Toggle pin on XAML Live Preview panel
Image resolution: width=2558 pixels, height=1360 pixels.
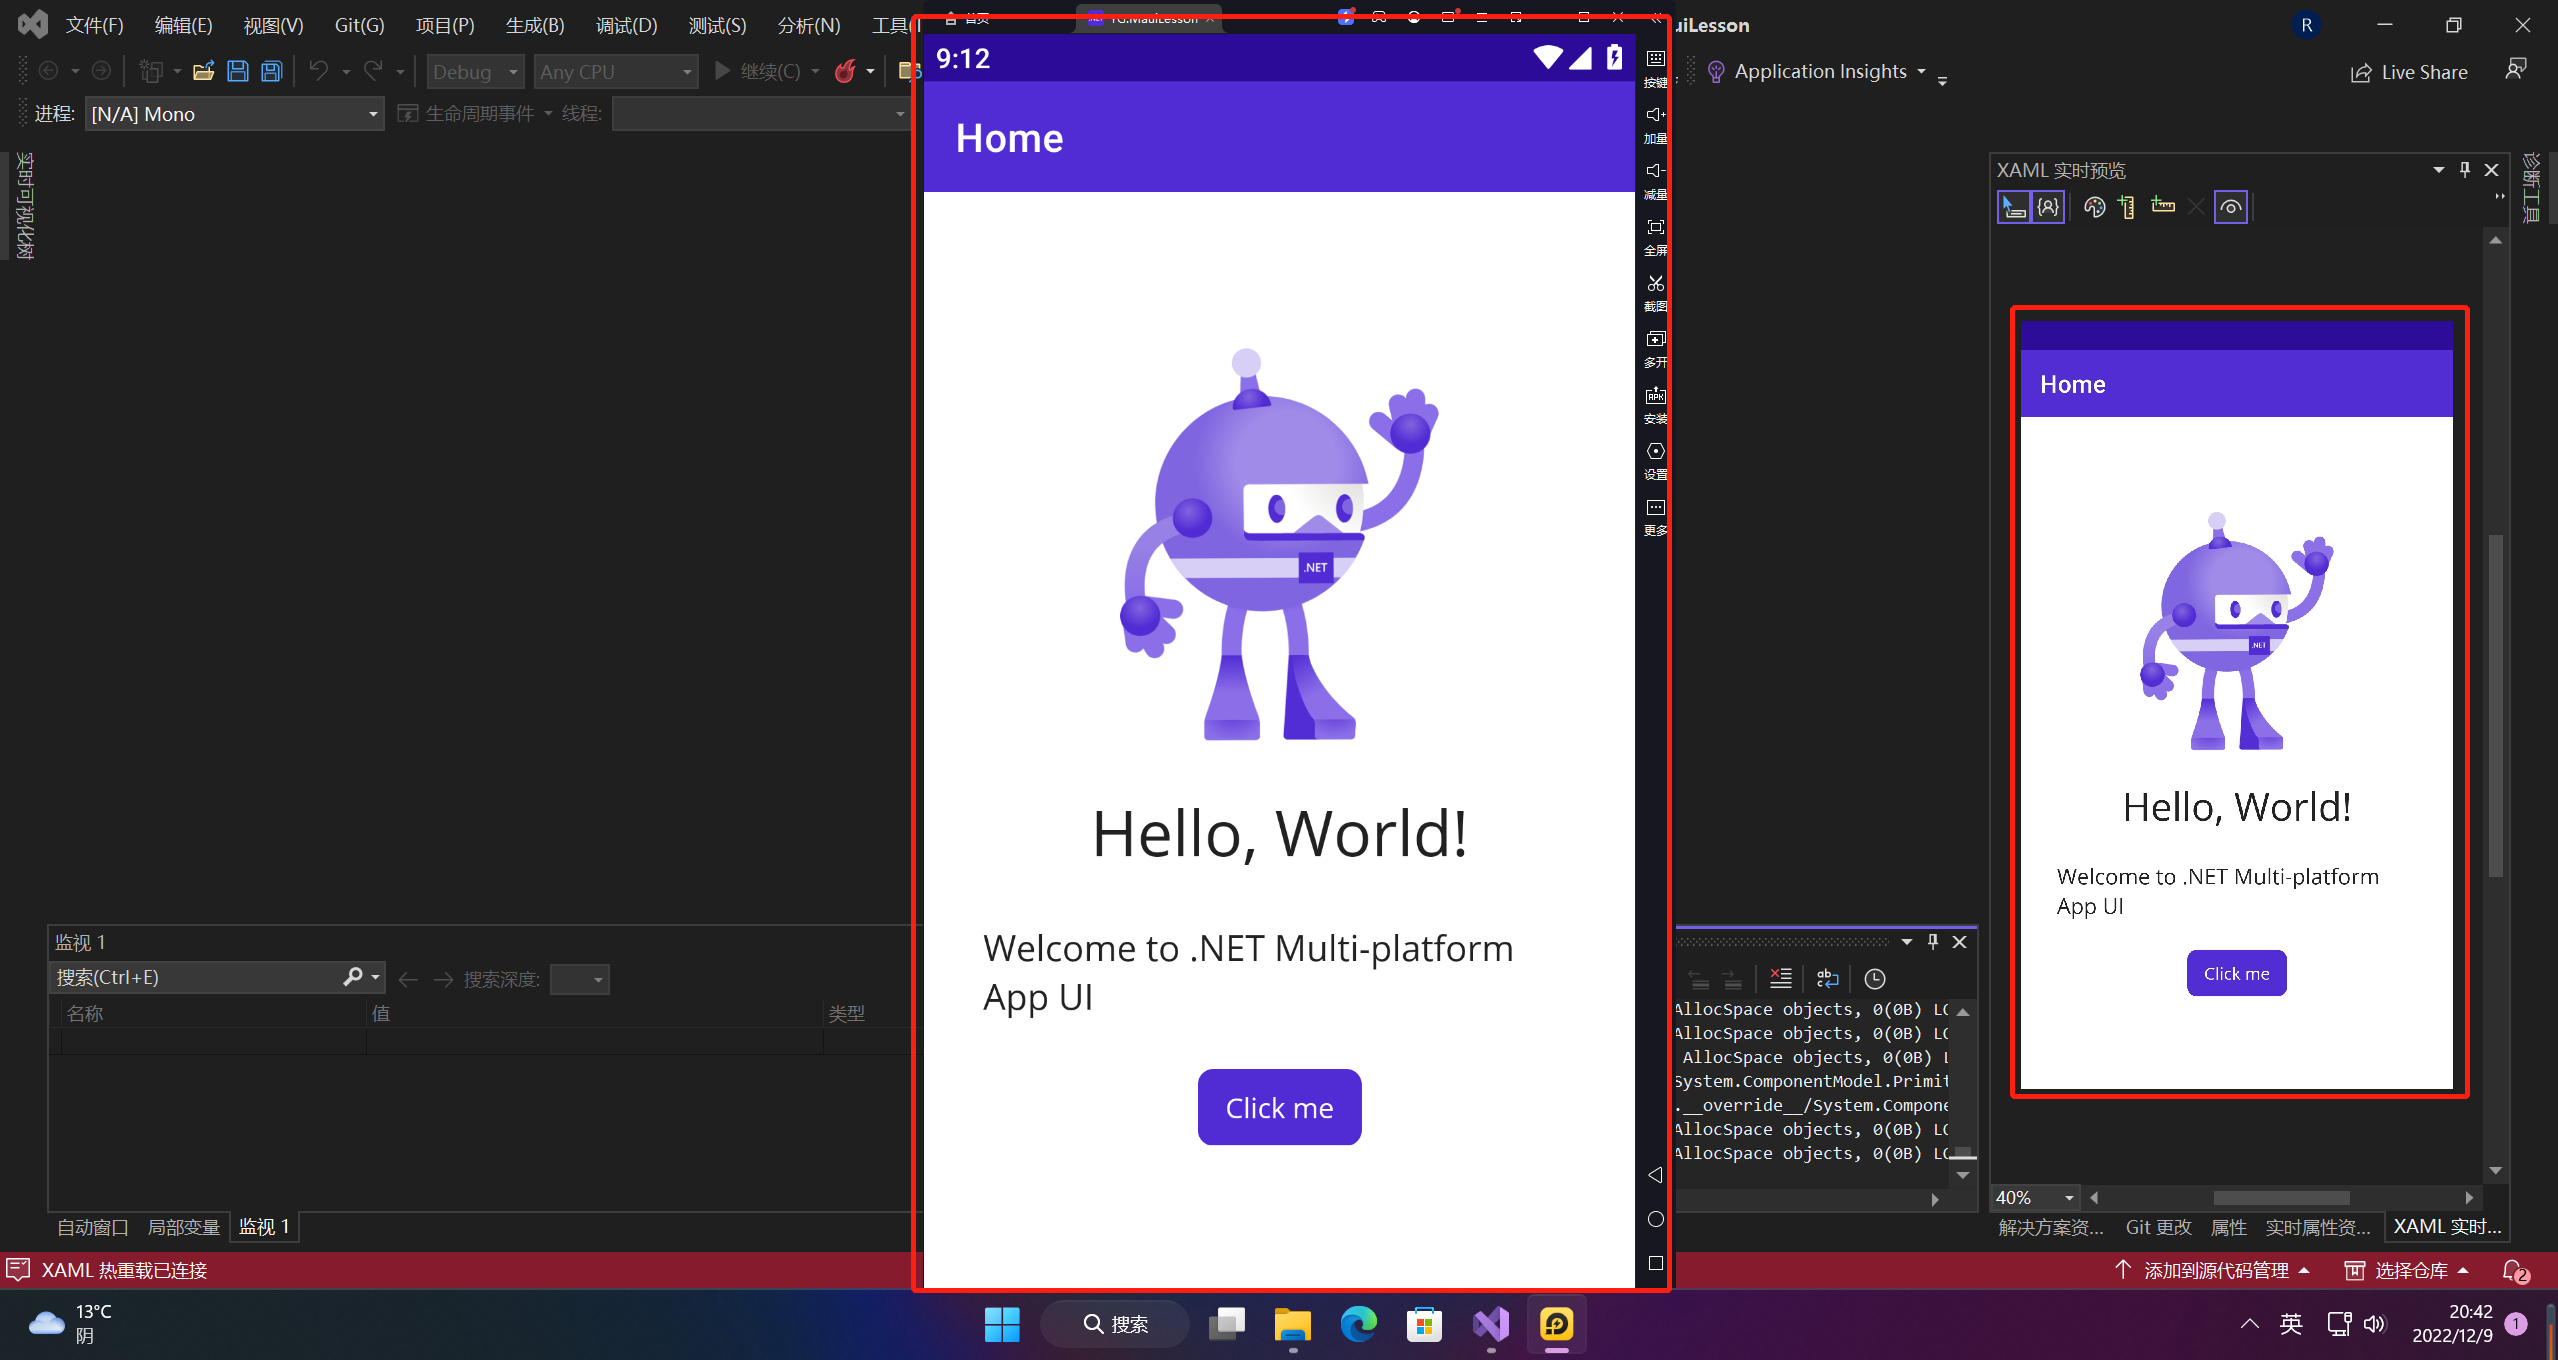click(2465, 170)
